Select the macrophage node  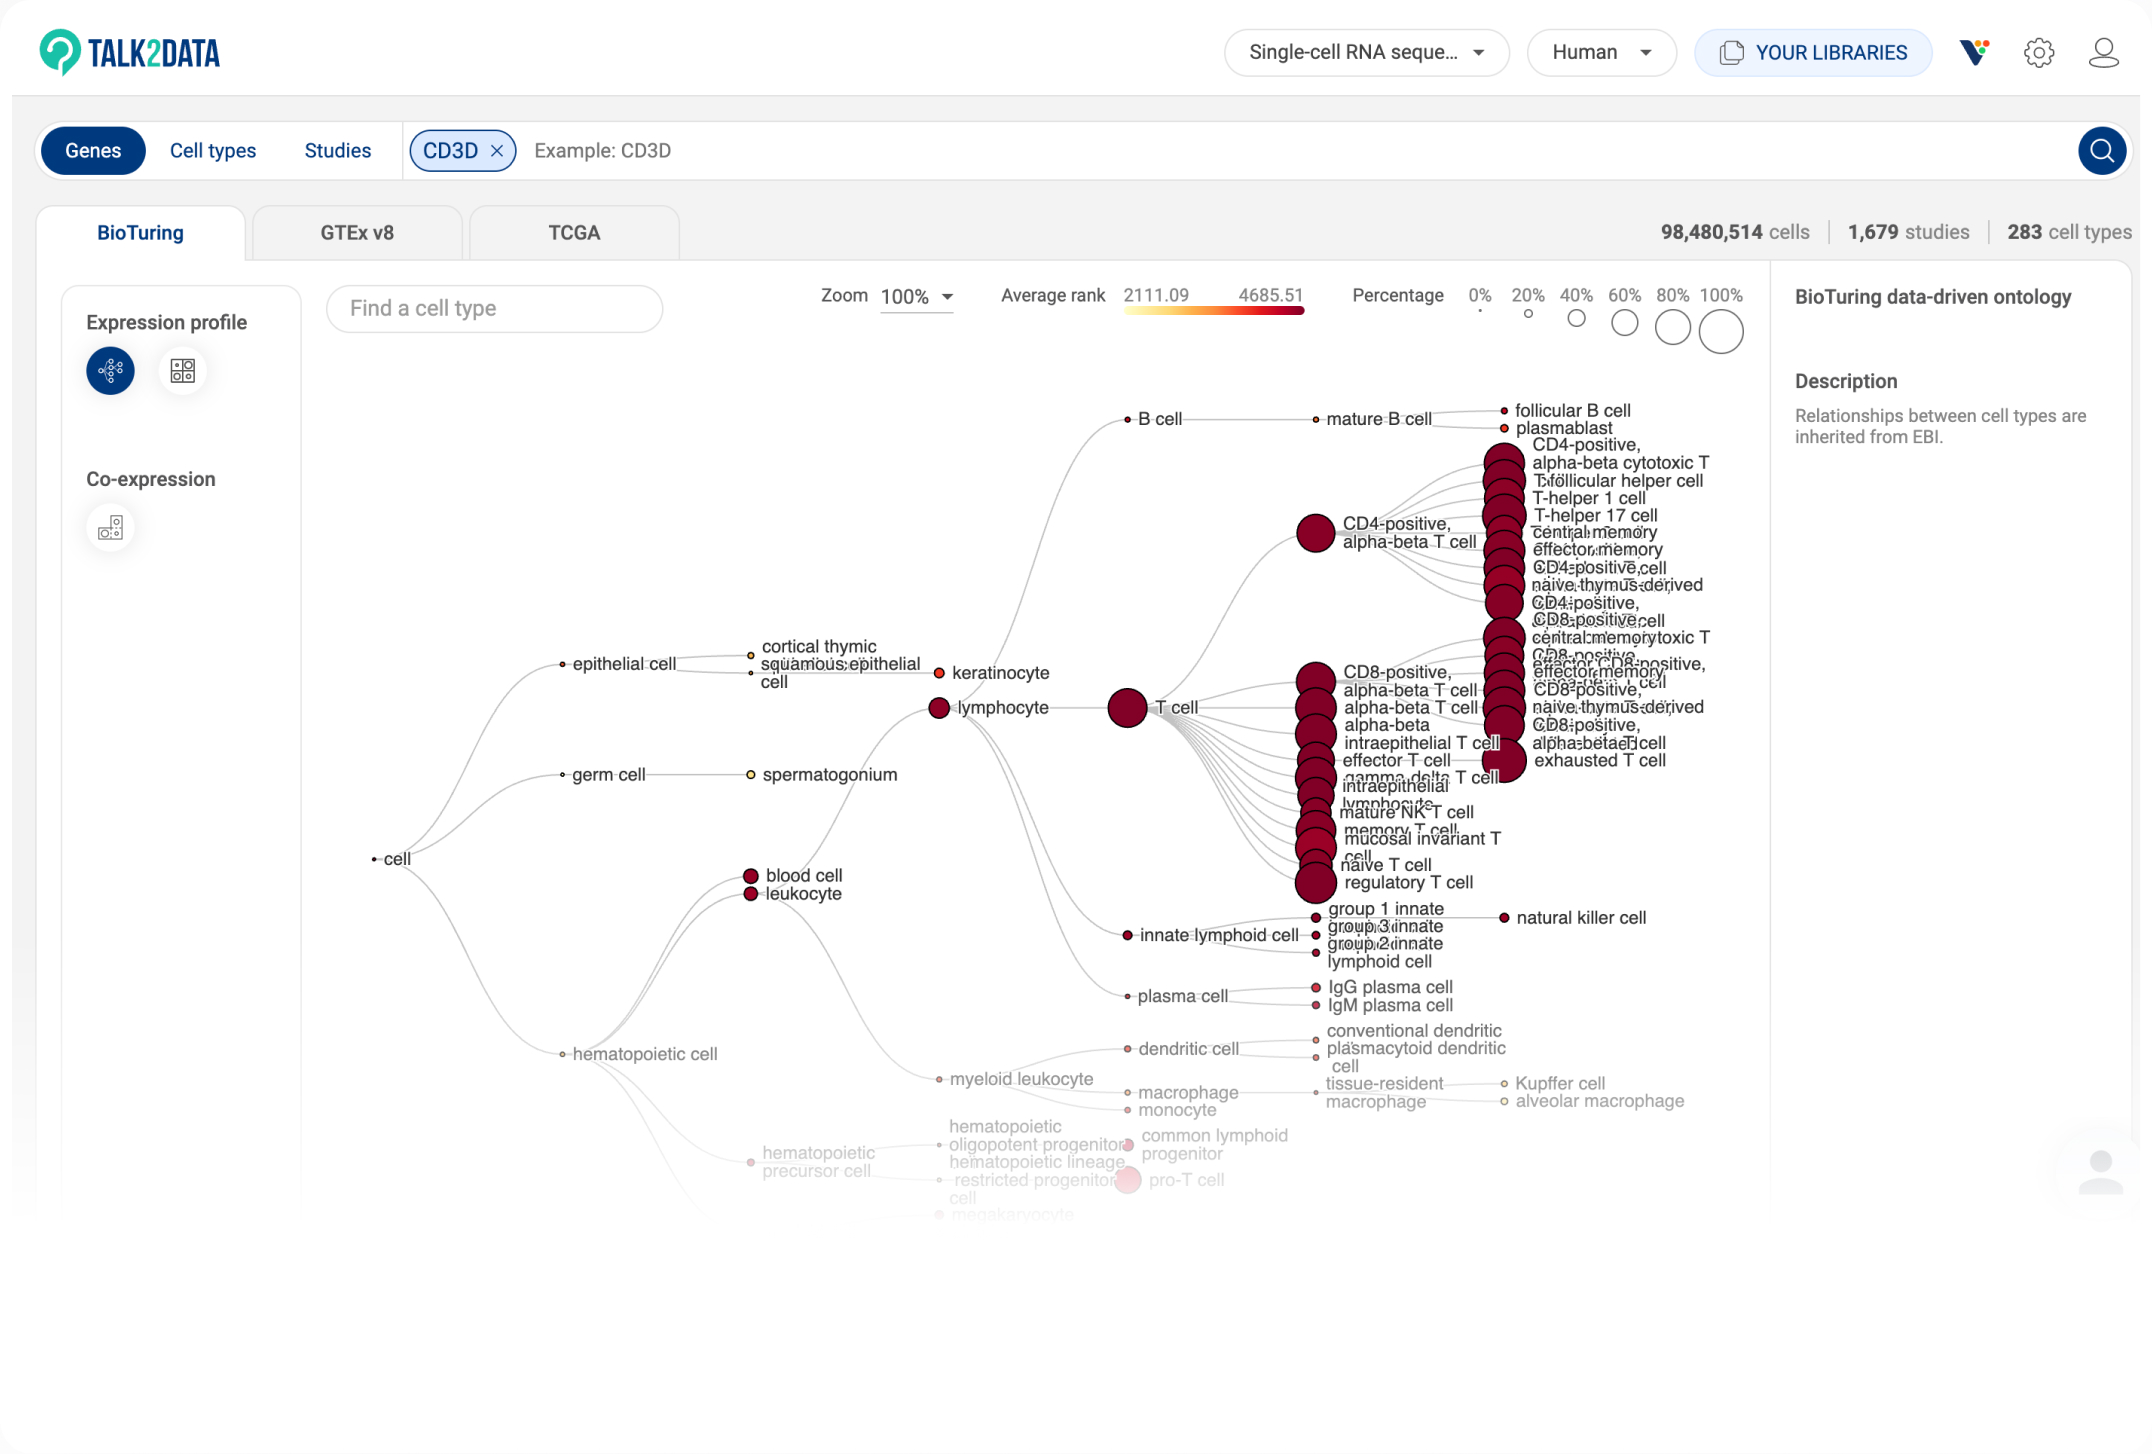[1127, 1093]
